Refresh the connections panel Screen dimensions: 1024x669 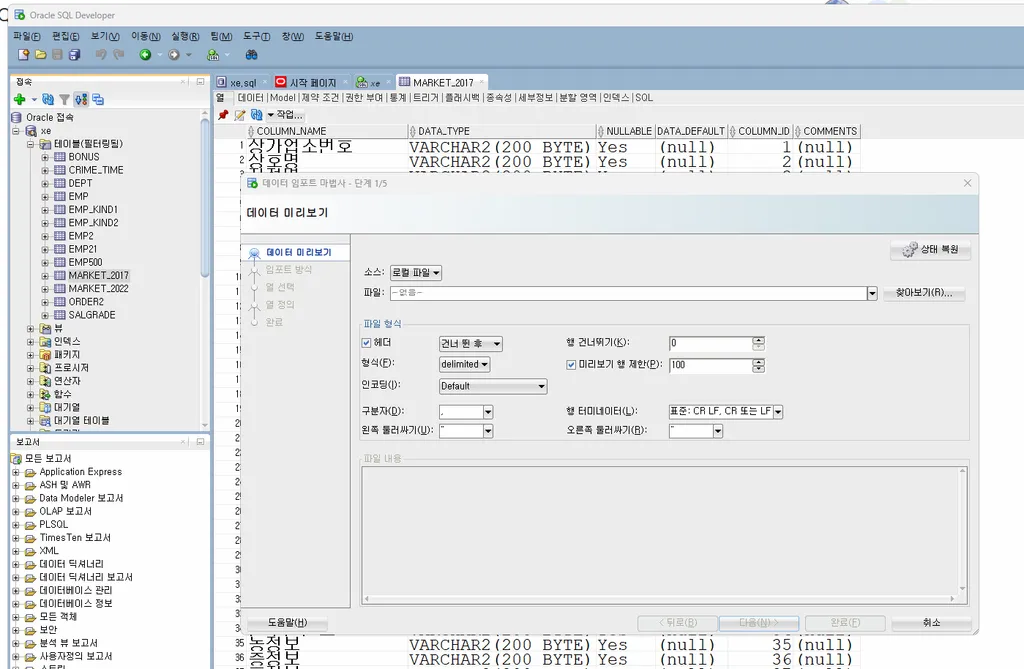tap(48, 99)
